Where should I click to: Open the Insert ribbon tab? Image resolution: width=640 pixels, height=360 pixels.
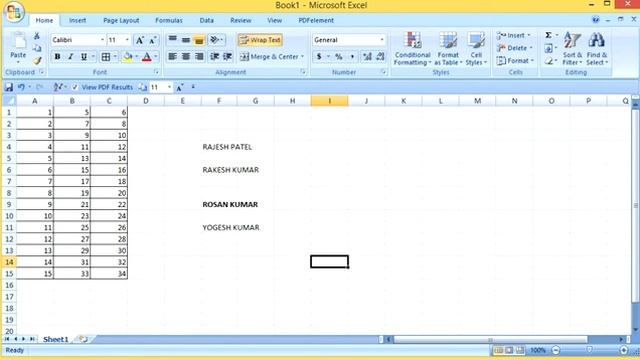[x=77, y=20]
